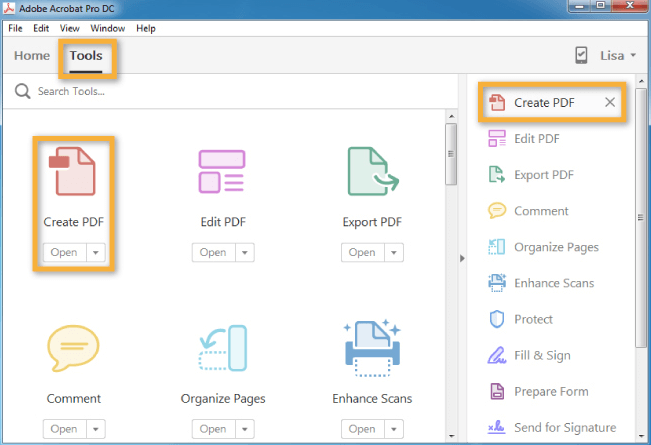Click the Create PDF tool icon
651x445 pixels.
73,171
